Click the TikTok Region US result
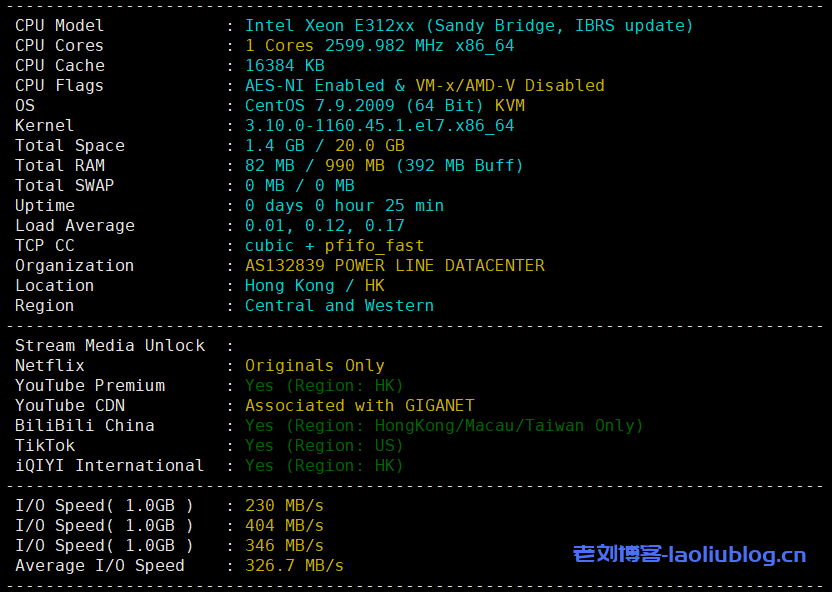Viewport: 832px width, 592px height. tap(324, 446)
